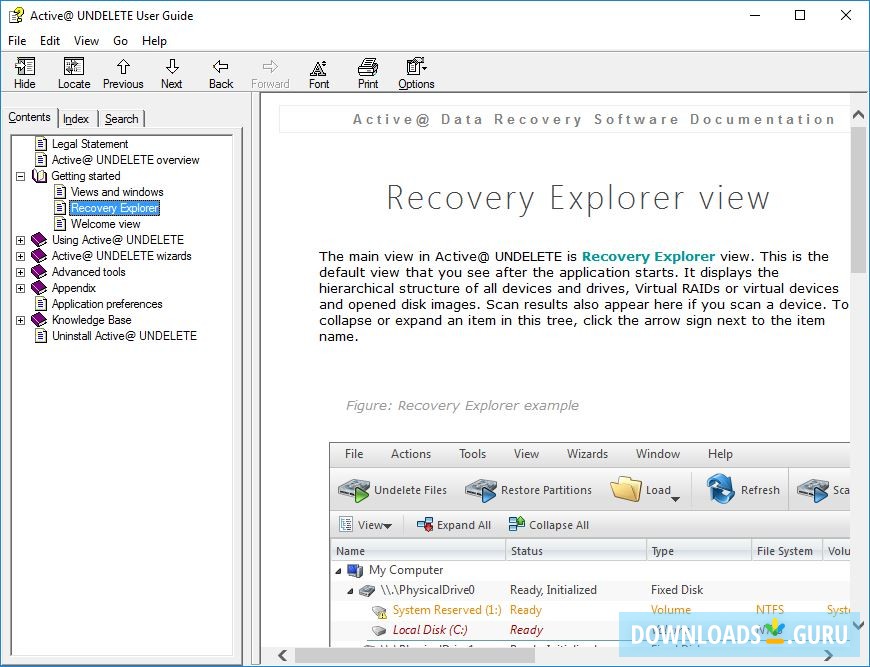Click the Back arrow button
Viewport: 870px width, 667px height.
click(221, 73)
